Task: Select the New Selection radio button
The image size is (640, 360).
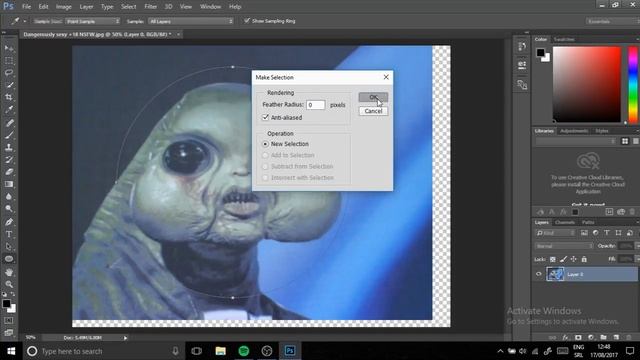Action: [x=265, y=144]
